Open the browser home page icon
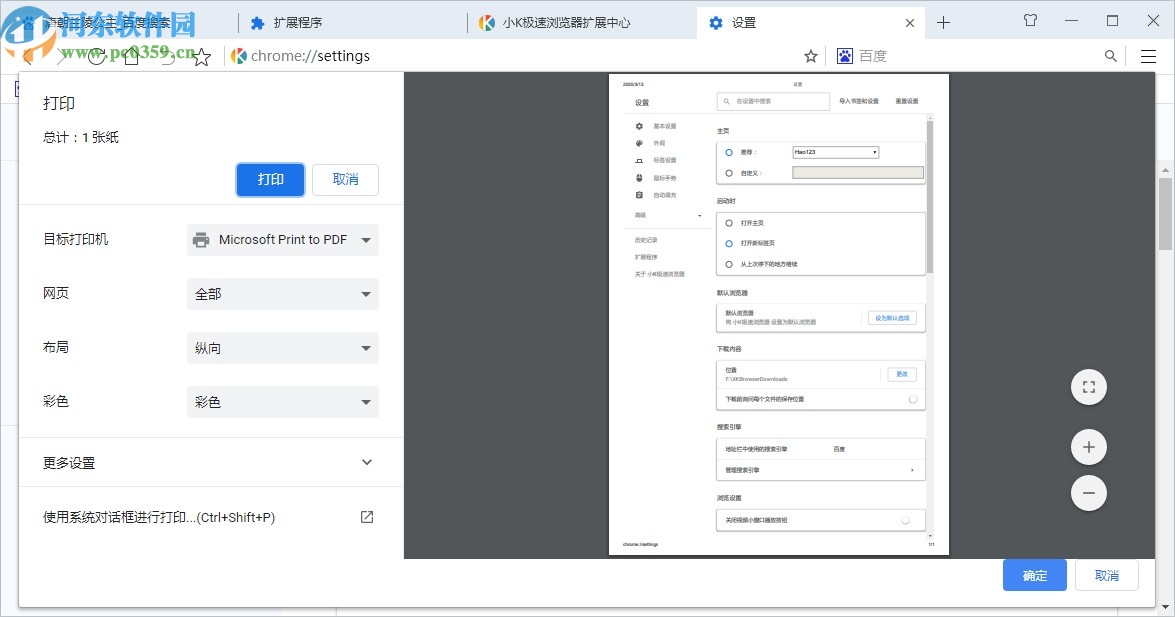Screen dimensions: 1175x617 (x=131, y=57)
